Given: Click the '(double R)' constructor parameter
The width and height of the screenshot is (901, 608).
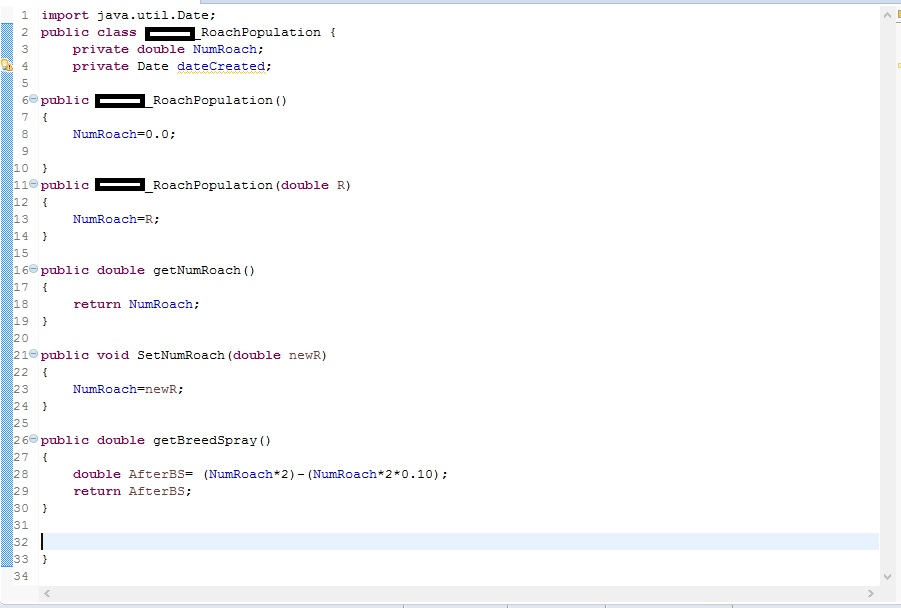Looking at the screenshot, I should click(313, 186).
